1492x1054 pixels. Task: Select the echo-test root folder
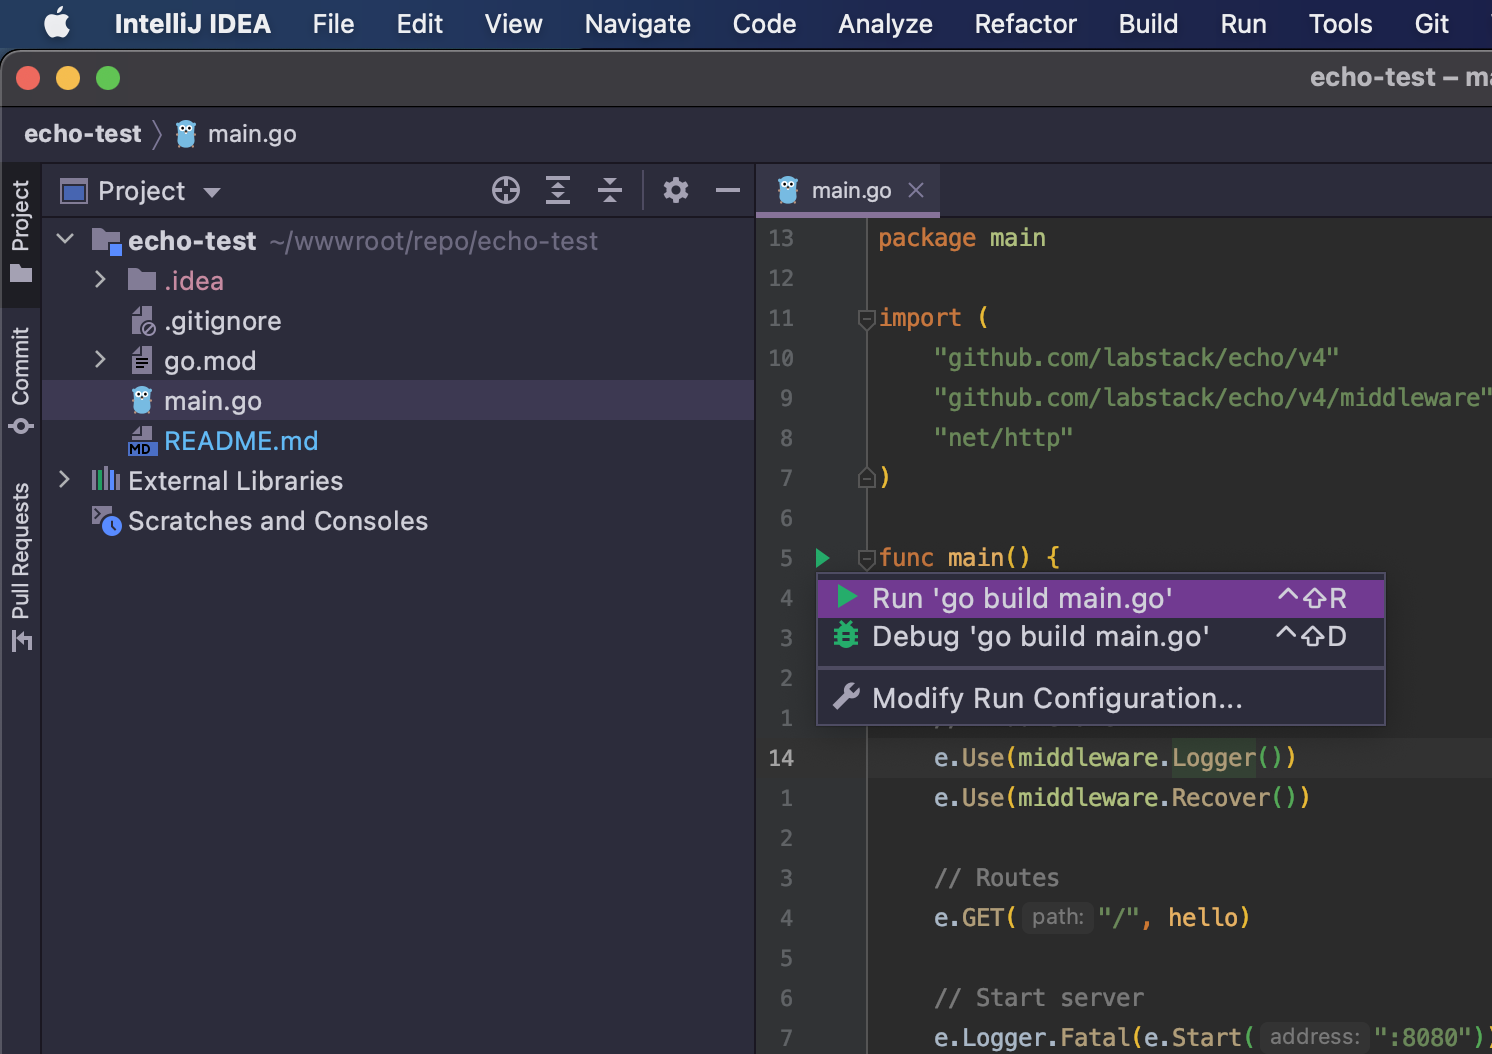398,241
